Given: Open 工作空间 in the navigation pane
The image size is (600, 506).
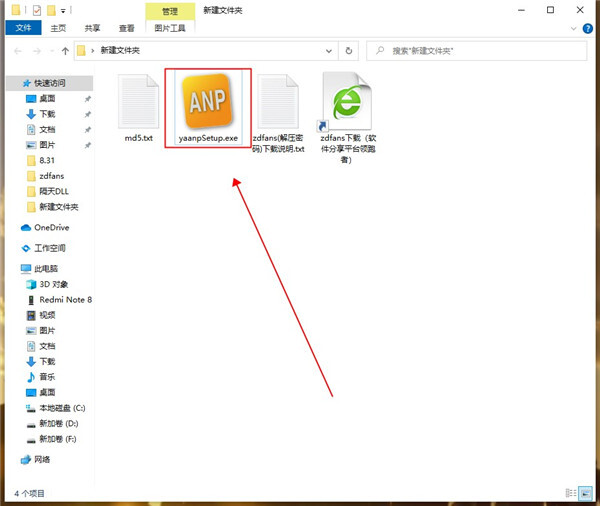Looking at the screenshot, I should [x=50, y=248].
